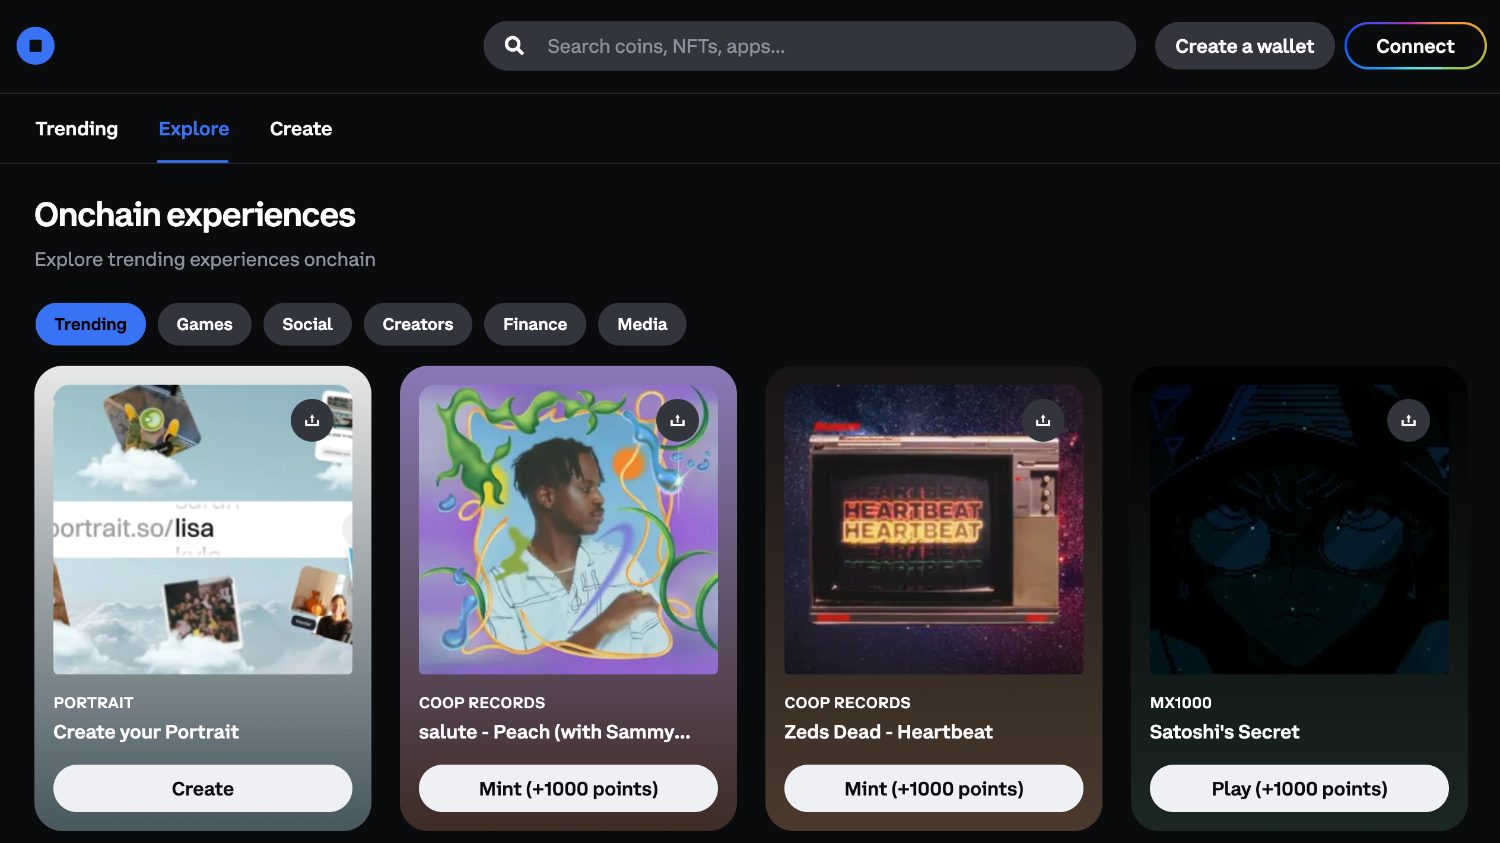Click the Connect button
The width and height of the screenshot is (1500, 843).
coord(1415,46)
